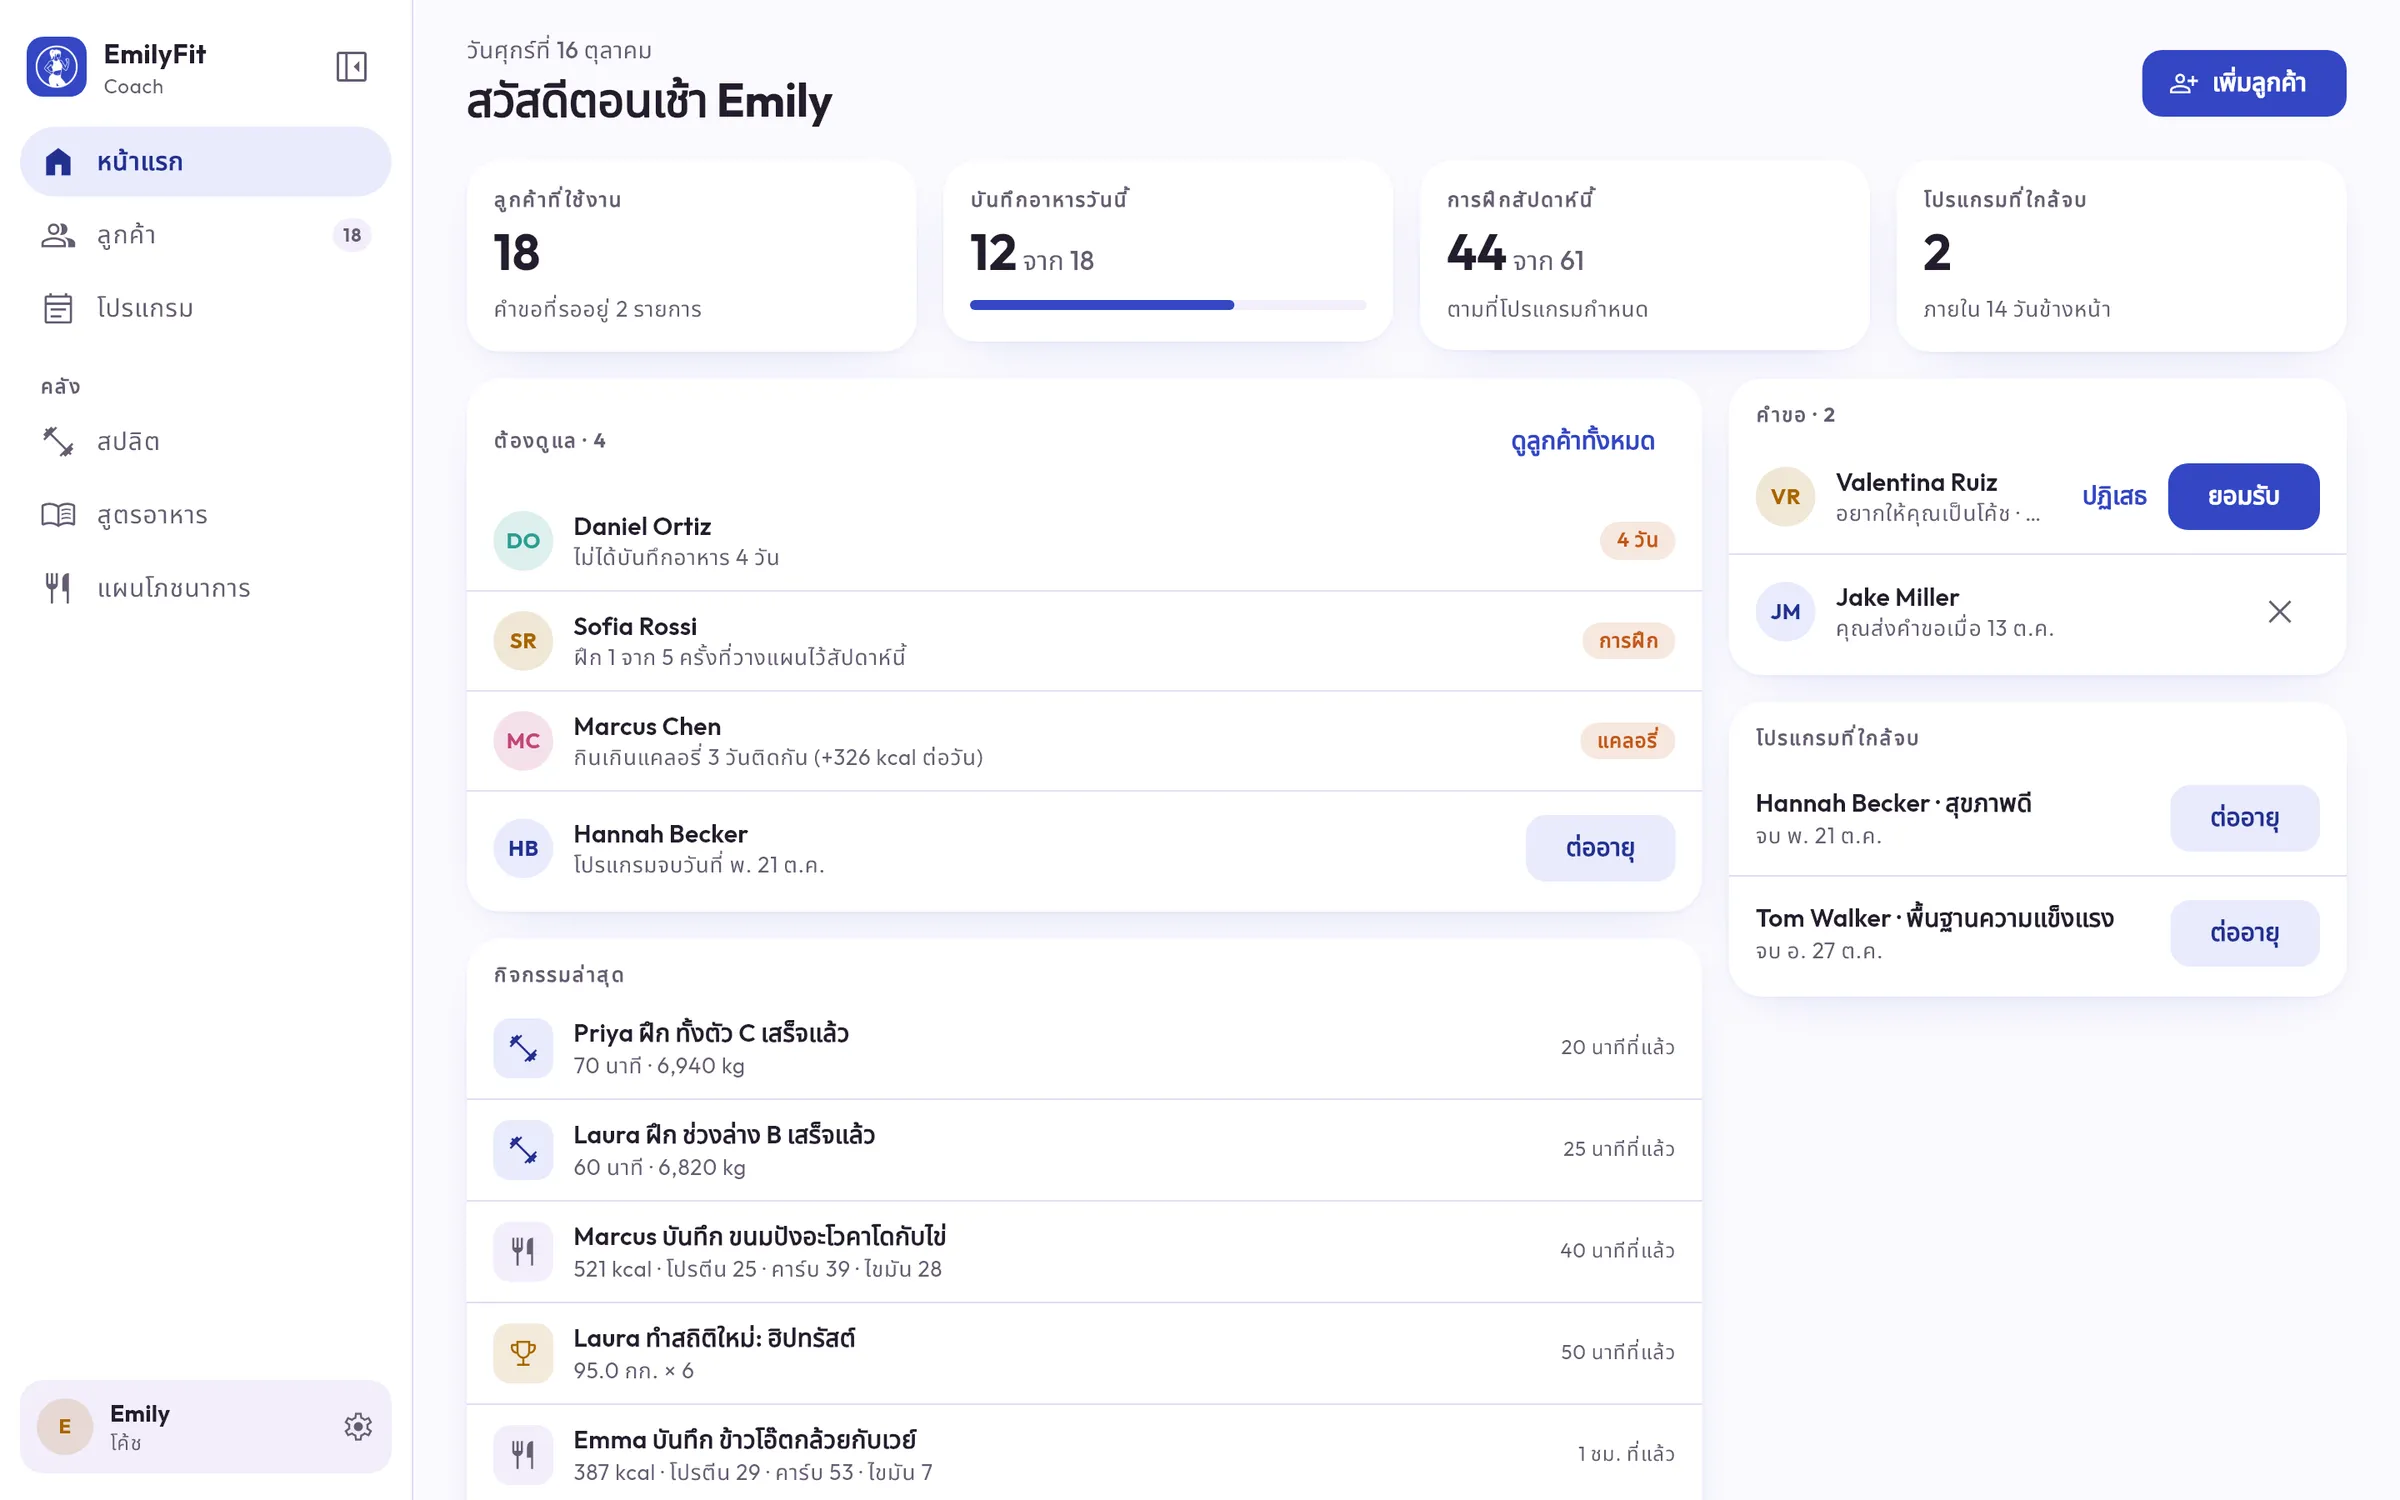
Task: Collapse the sidebar with the panel icon
Action: (x=351, y=67)
